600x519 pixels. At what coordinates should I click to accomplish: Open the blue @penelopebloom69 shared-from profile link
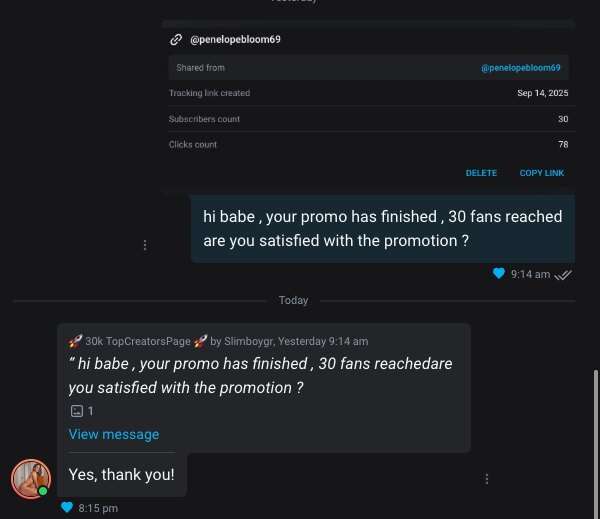click(520, 68)
